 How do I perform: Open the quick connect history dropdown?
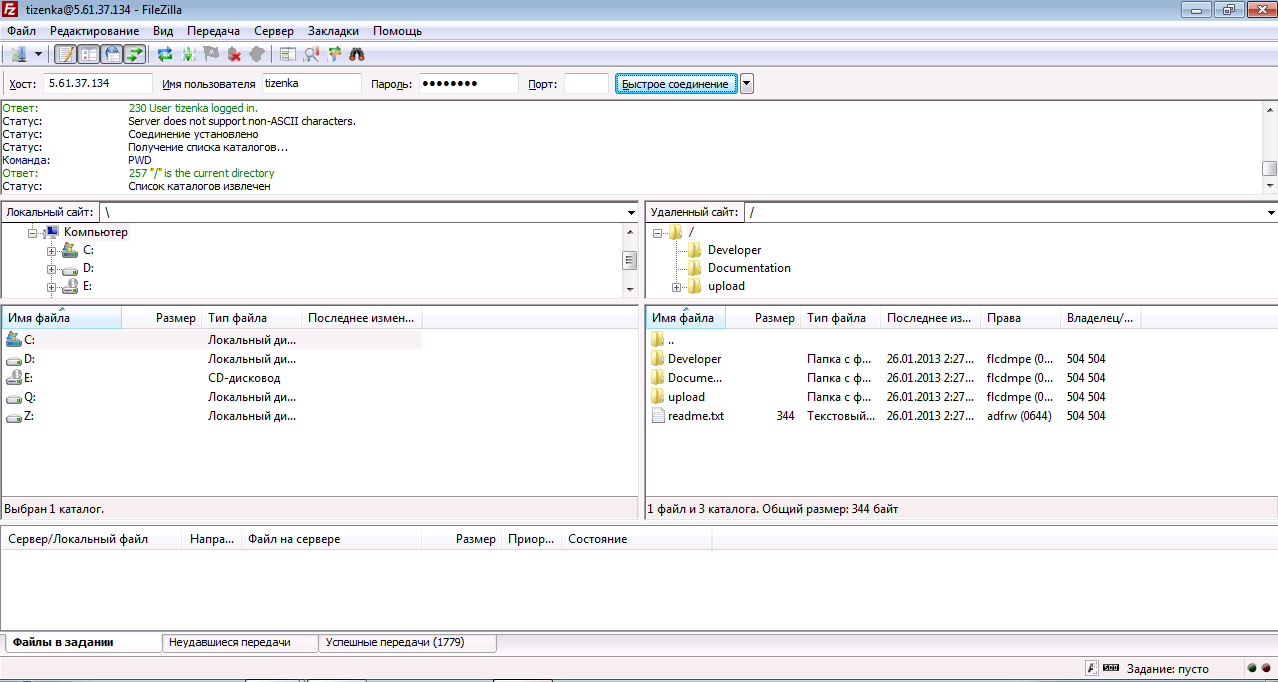tap(747, 84)
